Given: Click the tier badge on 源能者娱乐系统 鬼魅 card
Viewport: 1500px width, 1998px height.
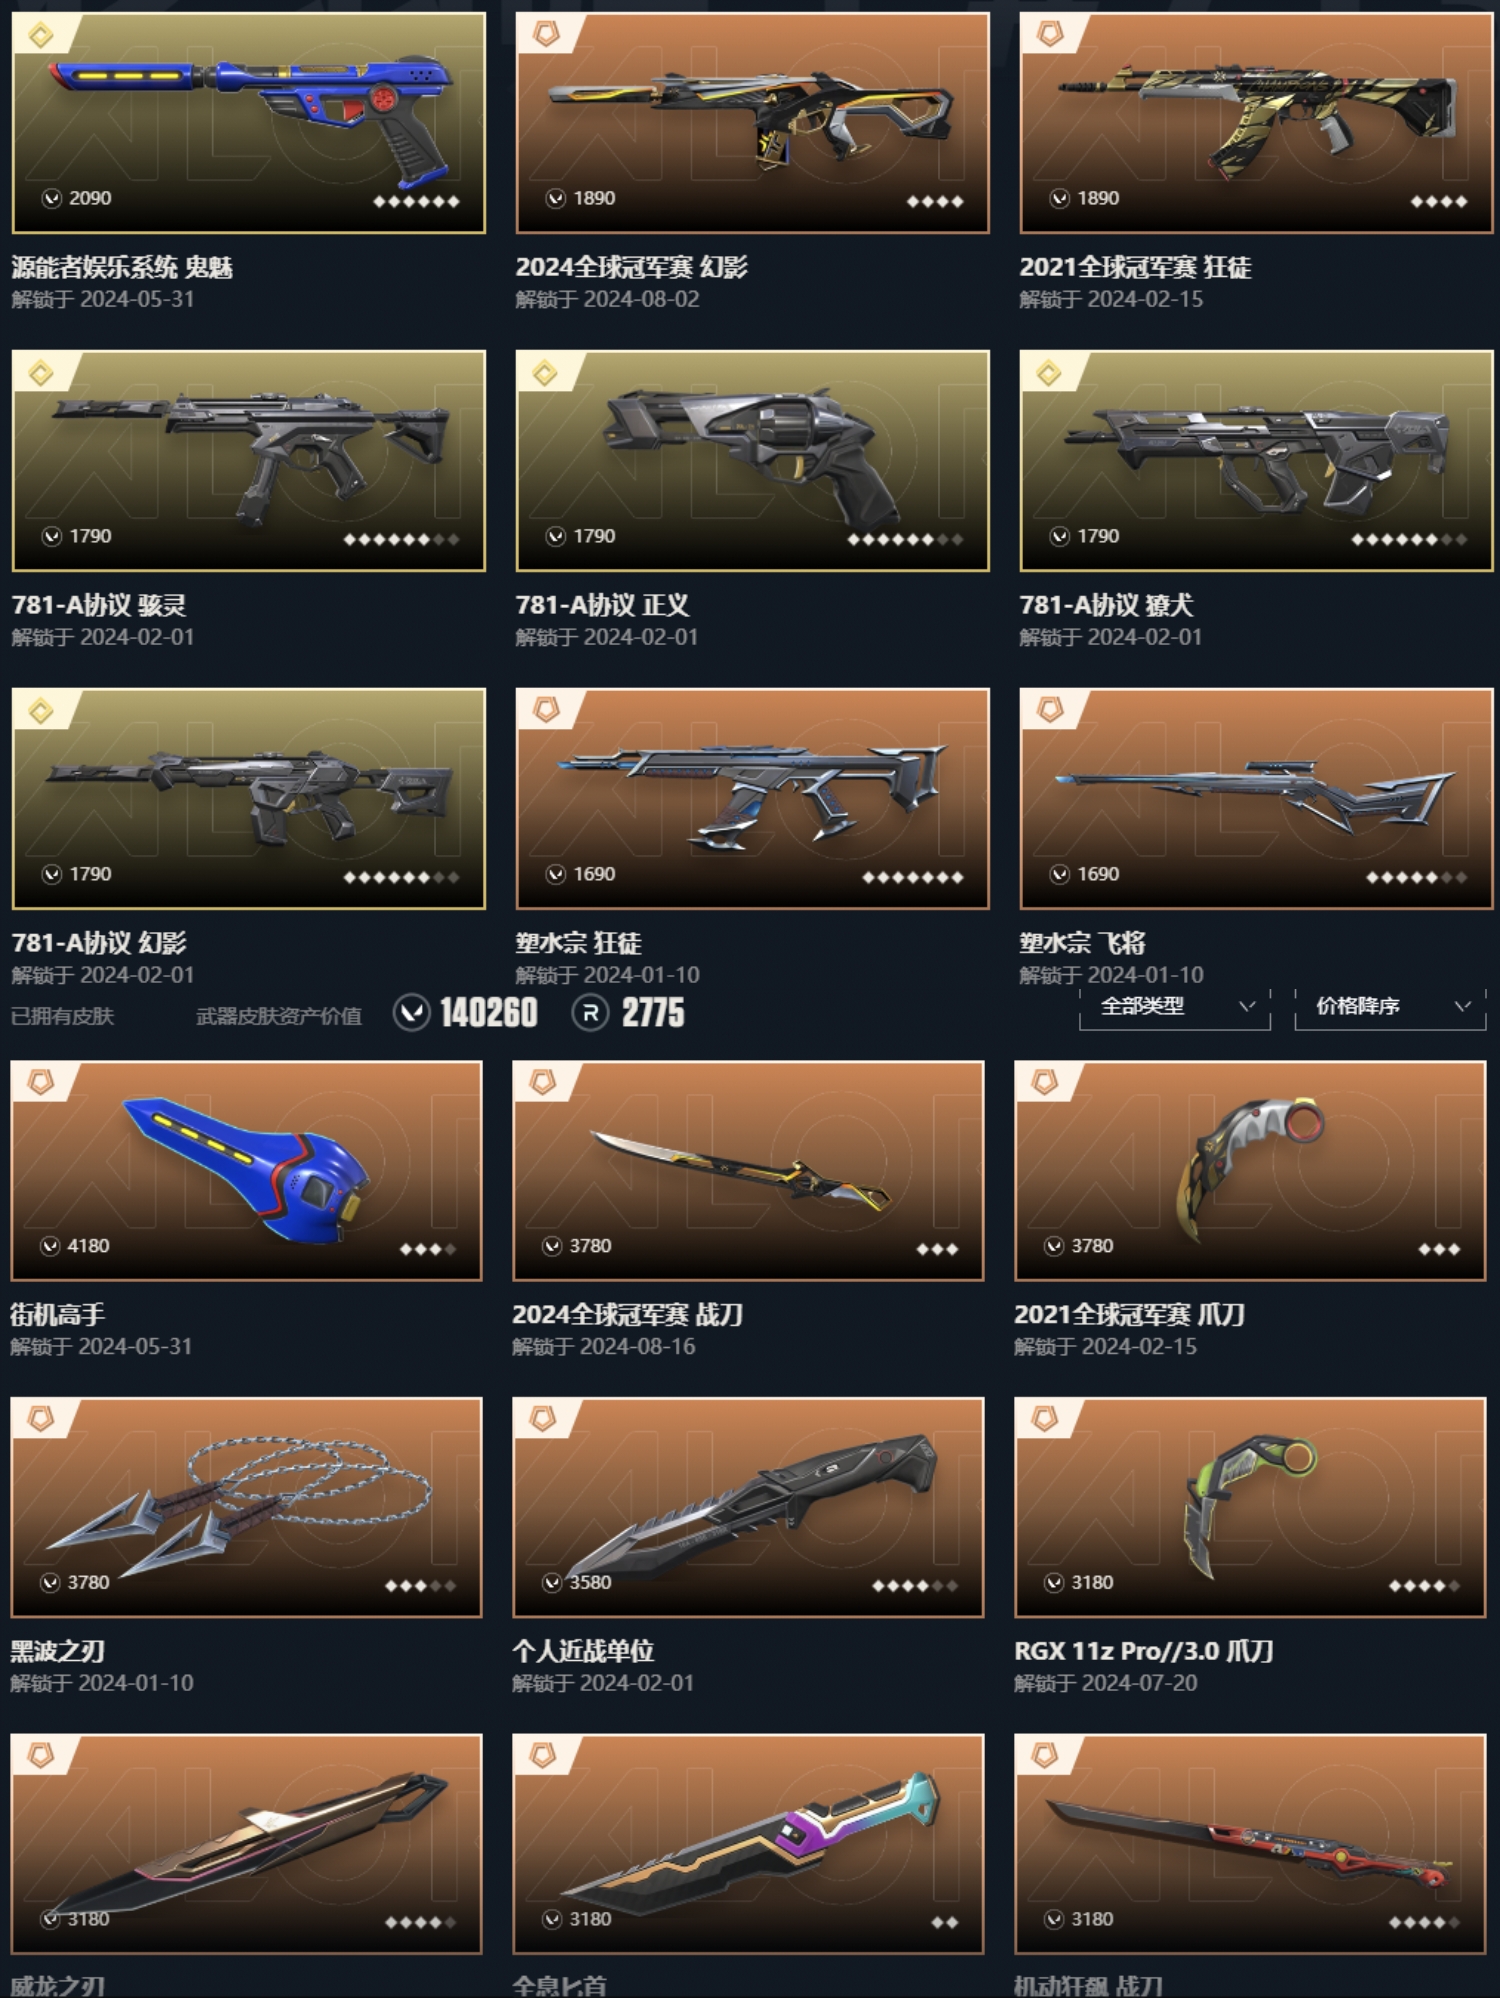Looking at the screenshot, I should [x=41, y=36].
